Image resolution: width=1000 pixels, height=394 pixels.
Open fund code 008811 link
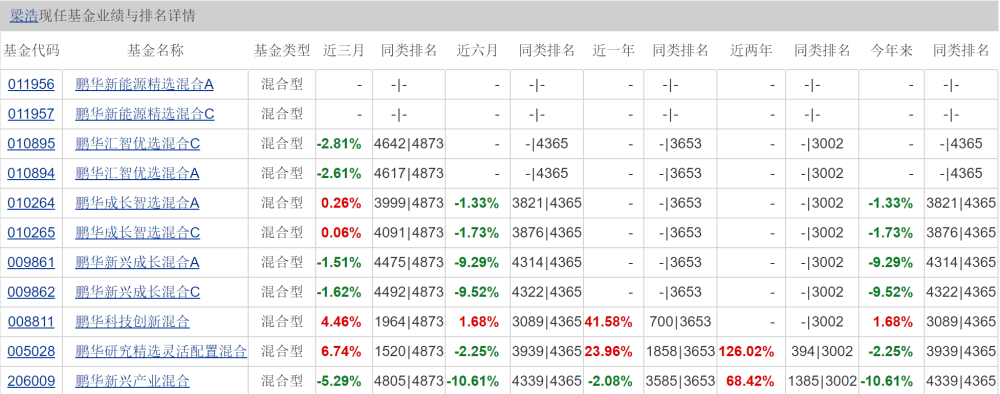pyautogui.click(x=31, y=322)
